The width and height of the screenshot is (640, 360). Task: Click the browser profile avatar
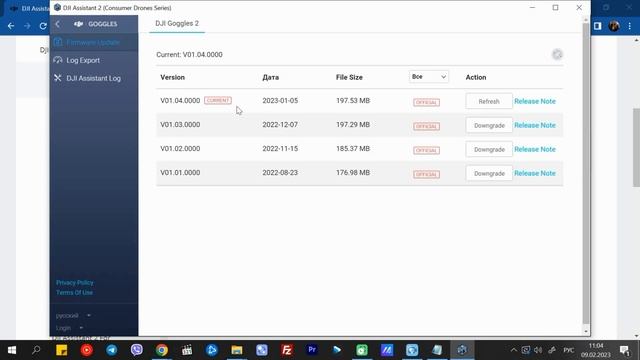point(614,26)
